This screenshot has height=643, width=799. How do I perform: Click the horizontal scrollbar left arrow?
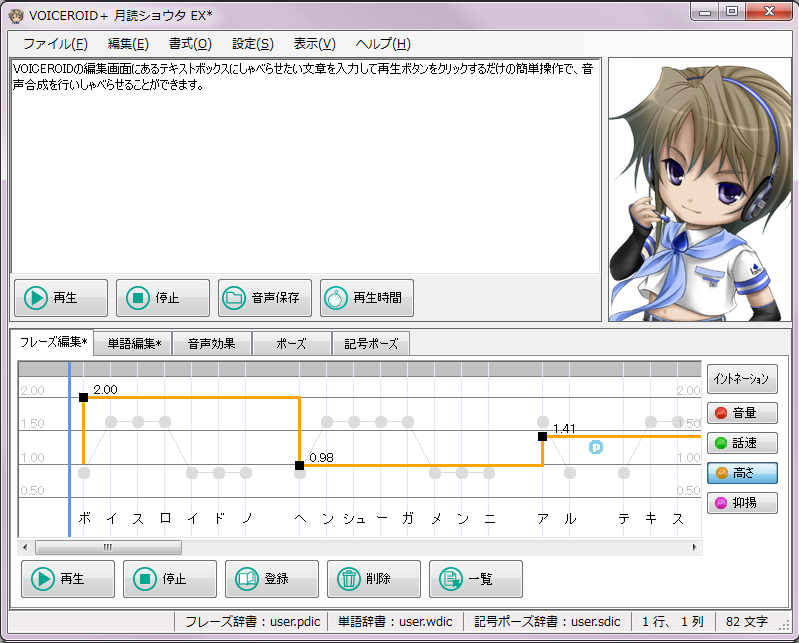[x=25, y=547]
